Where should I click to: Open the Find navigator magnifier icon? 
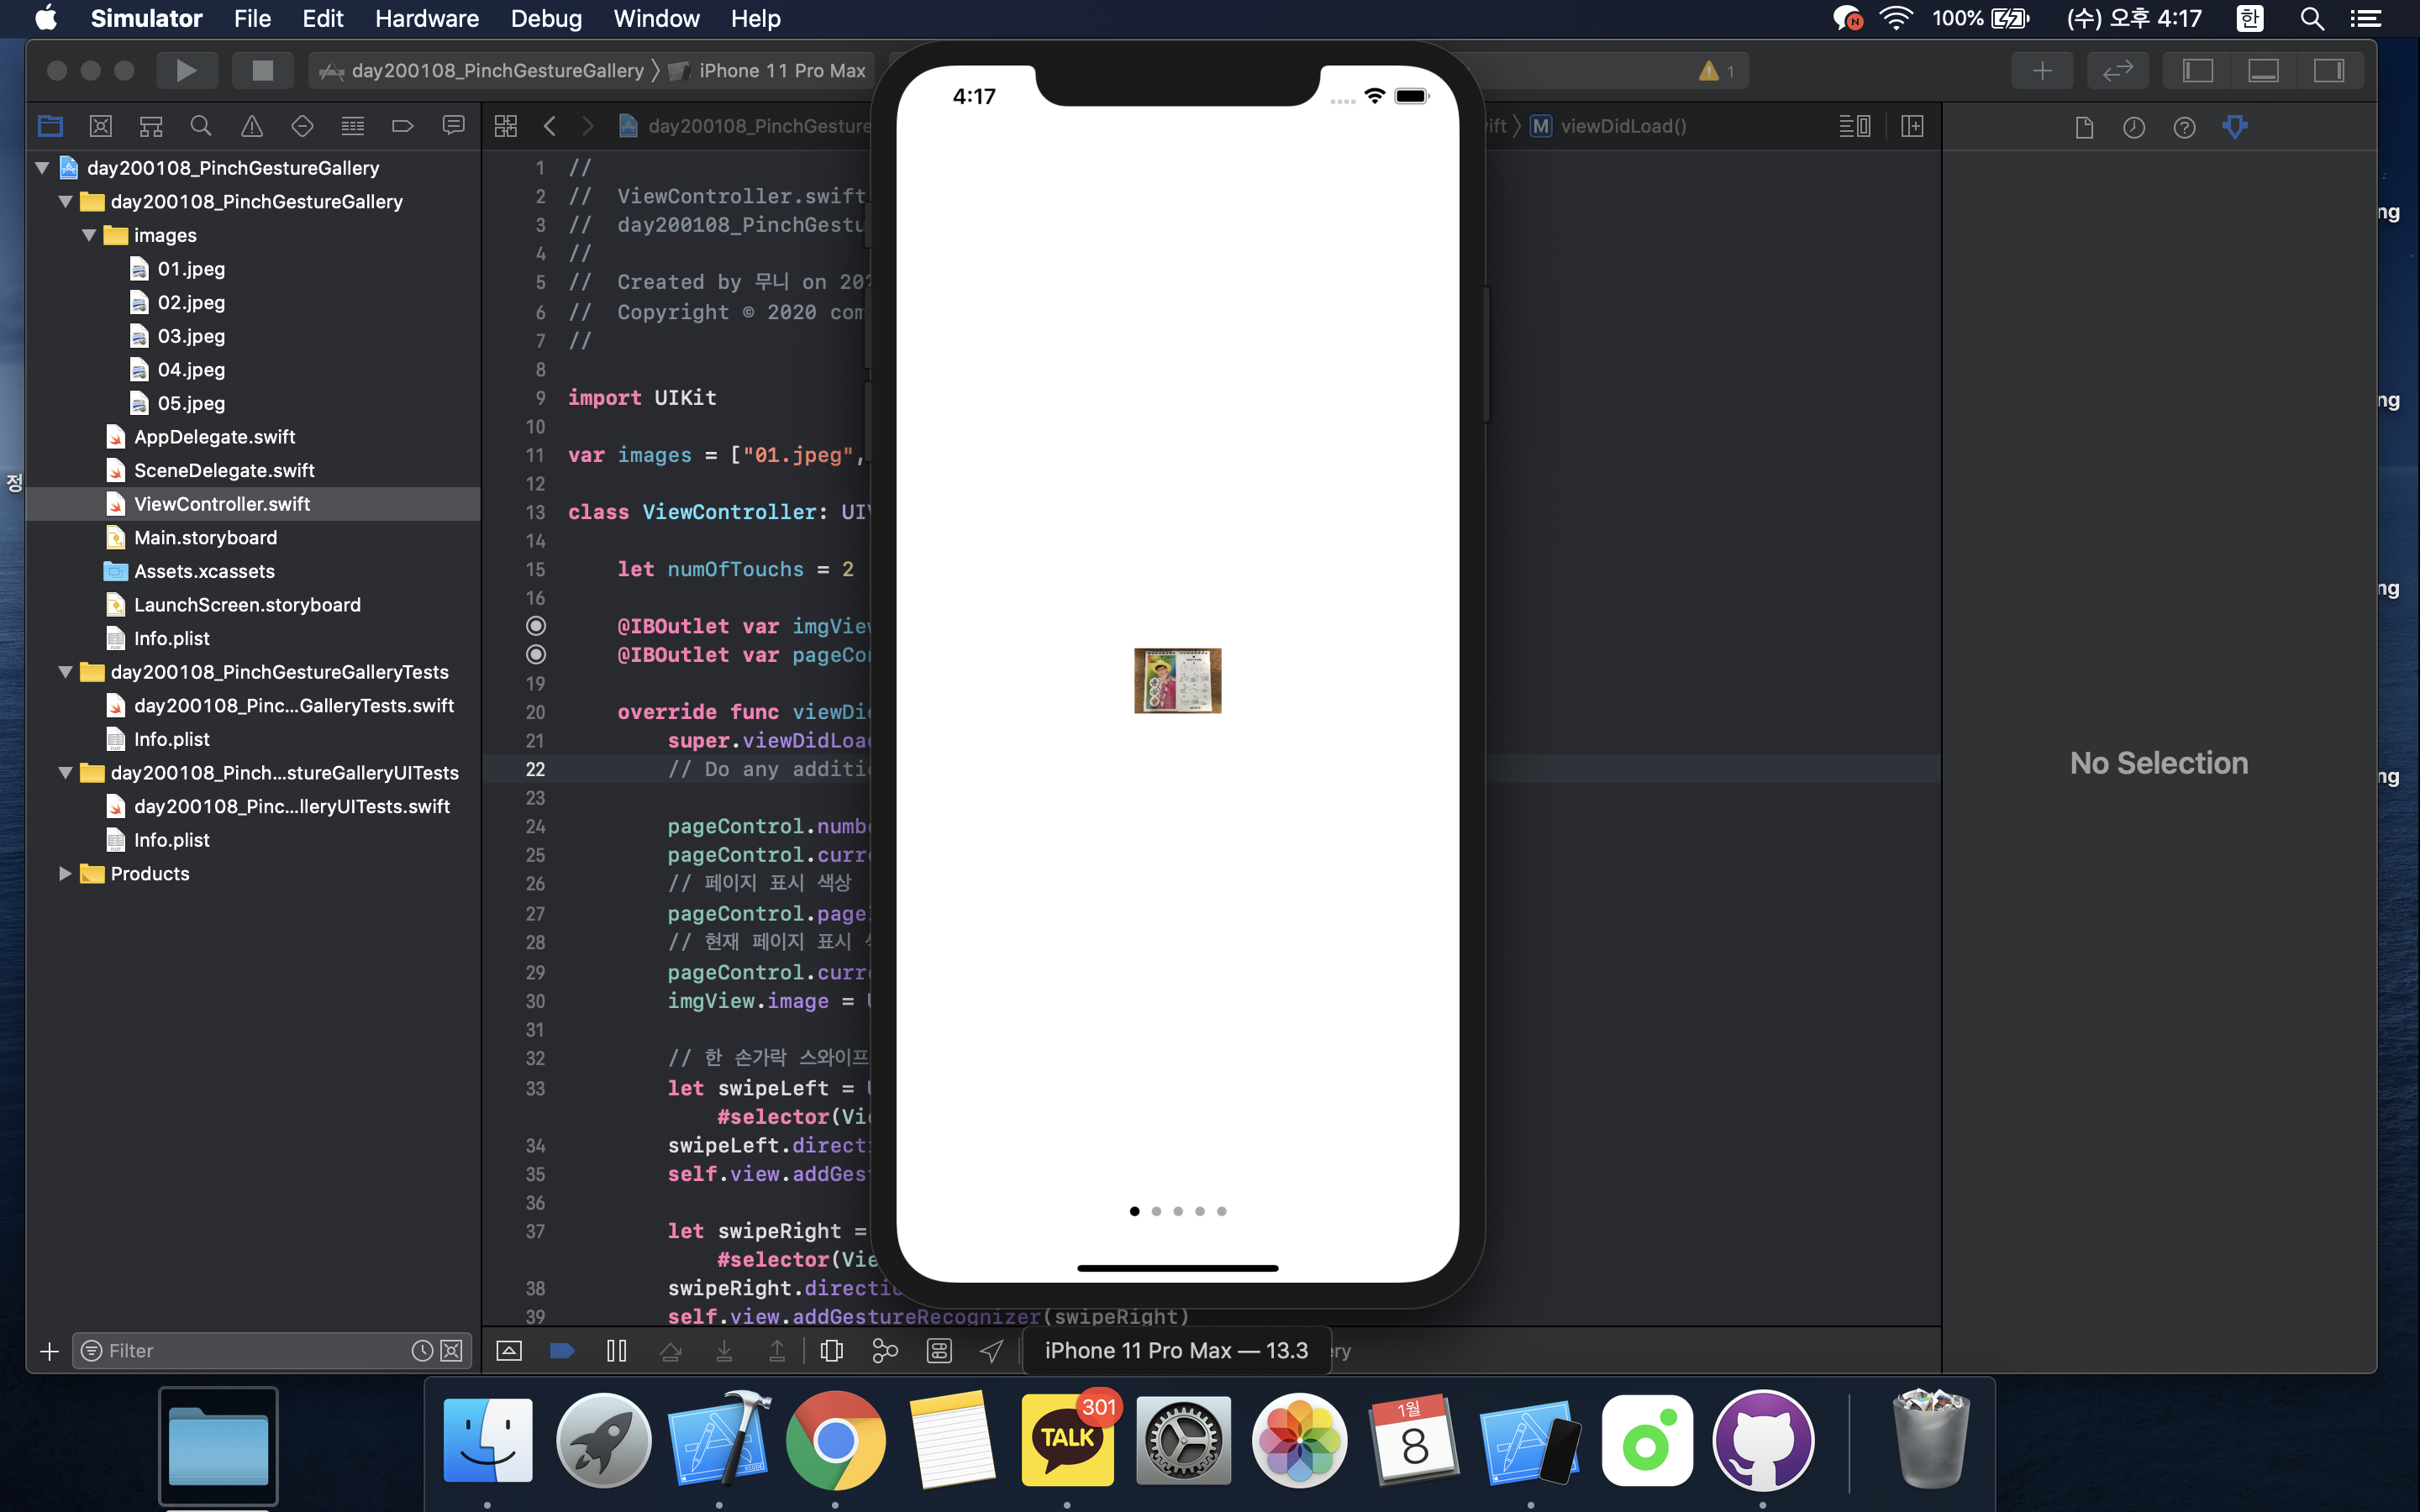click(x=201, y=126)
